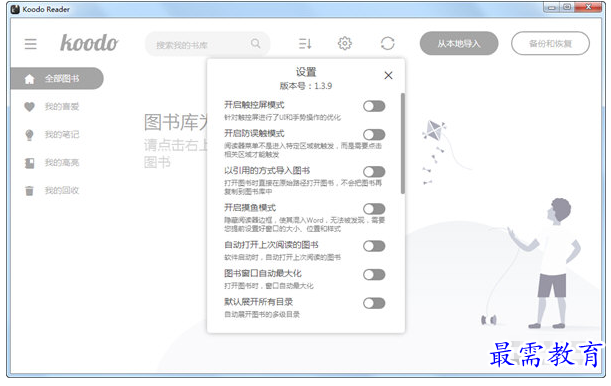This screenshot has height=386, width=611.
Task: Select 全部图书 in the sidebar
Action: tap(57, 79)
